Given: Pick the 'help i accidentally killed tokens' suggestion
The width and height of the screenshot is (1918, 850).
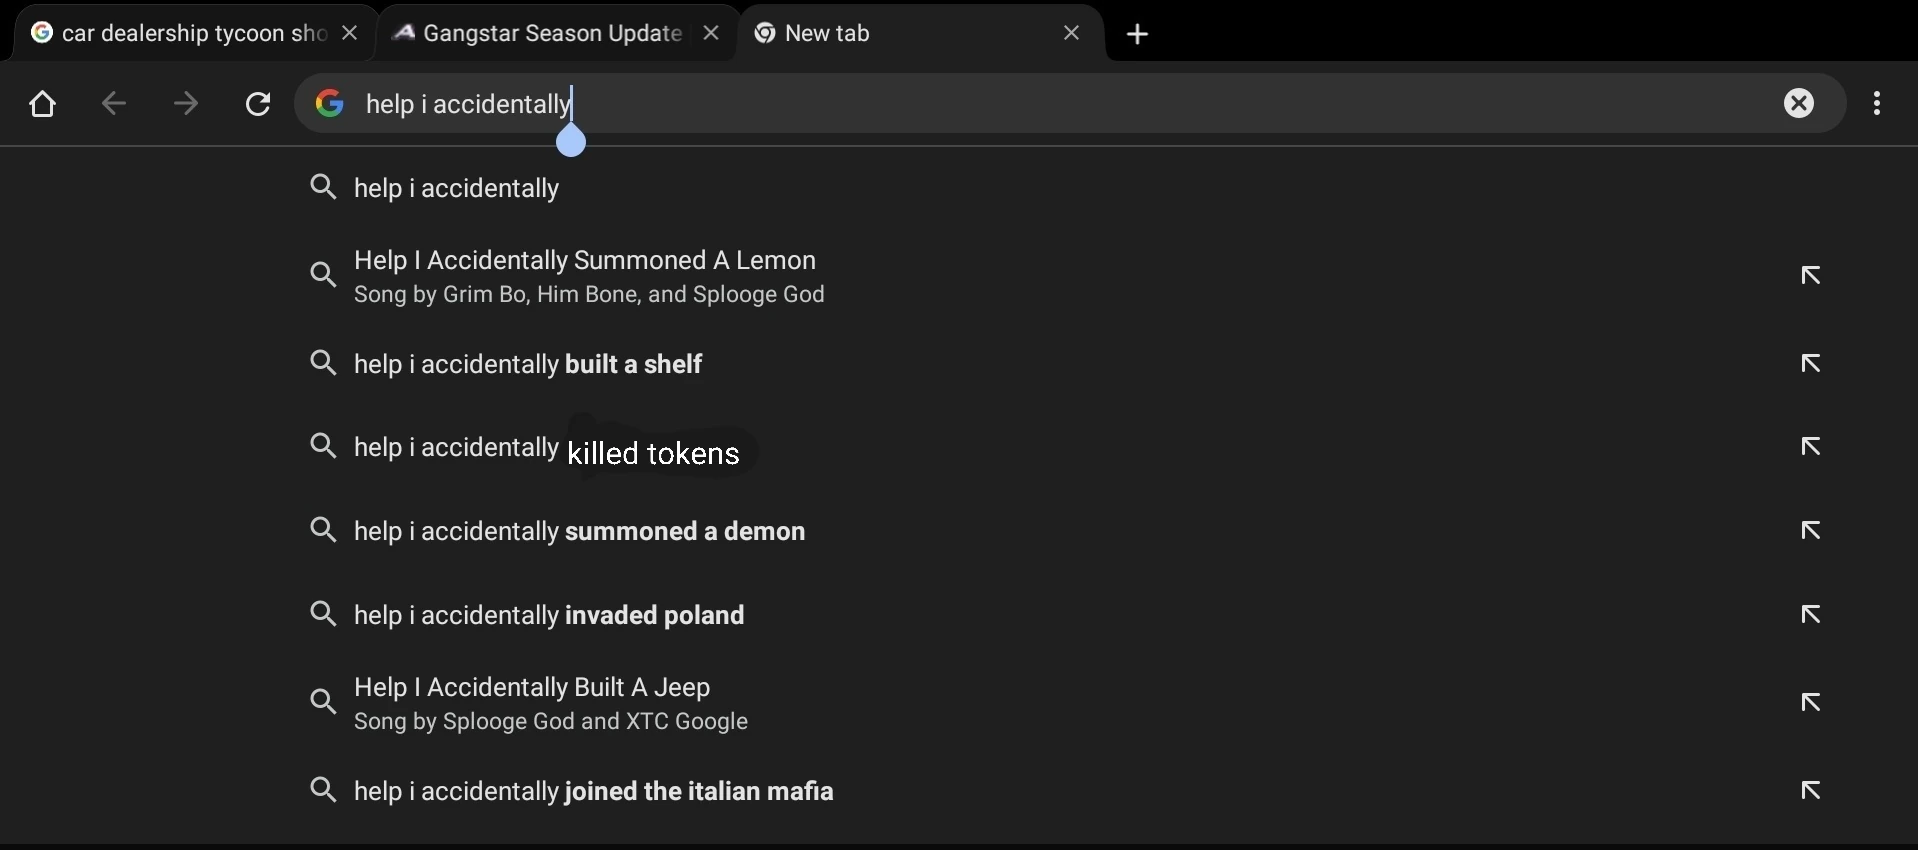Looking at the screenshot, I should click(x=550, y=451).
